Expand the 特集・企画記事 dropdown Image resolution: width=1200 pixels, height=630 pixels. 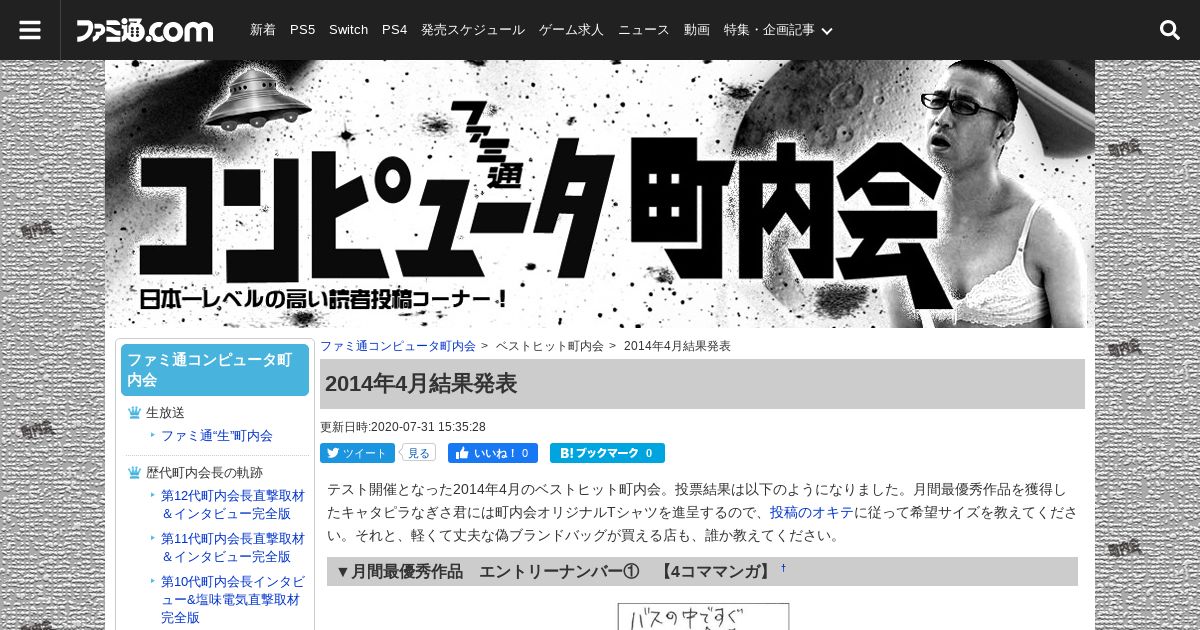coord(779,30)
